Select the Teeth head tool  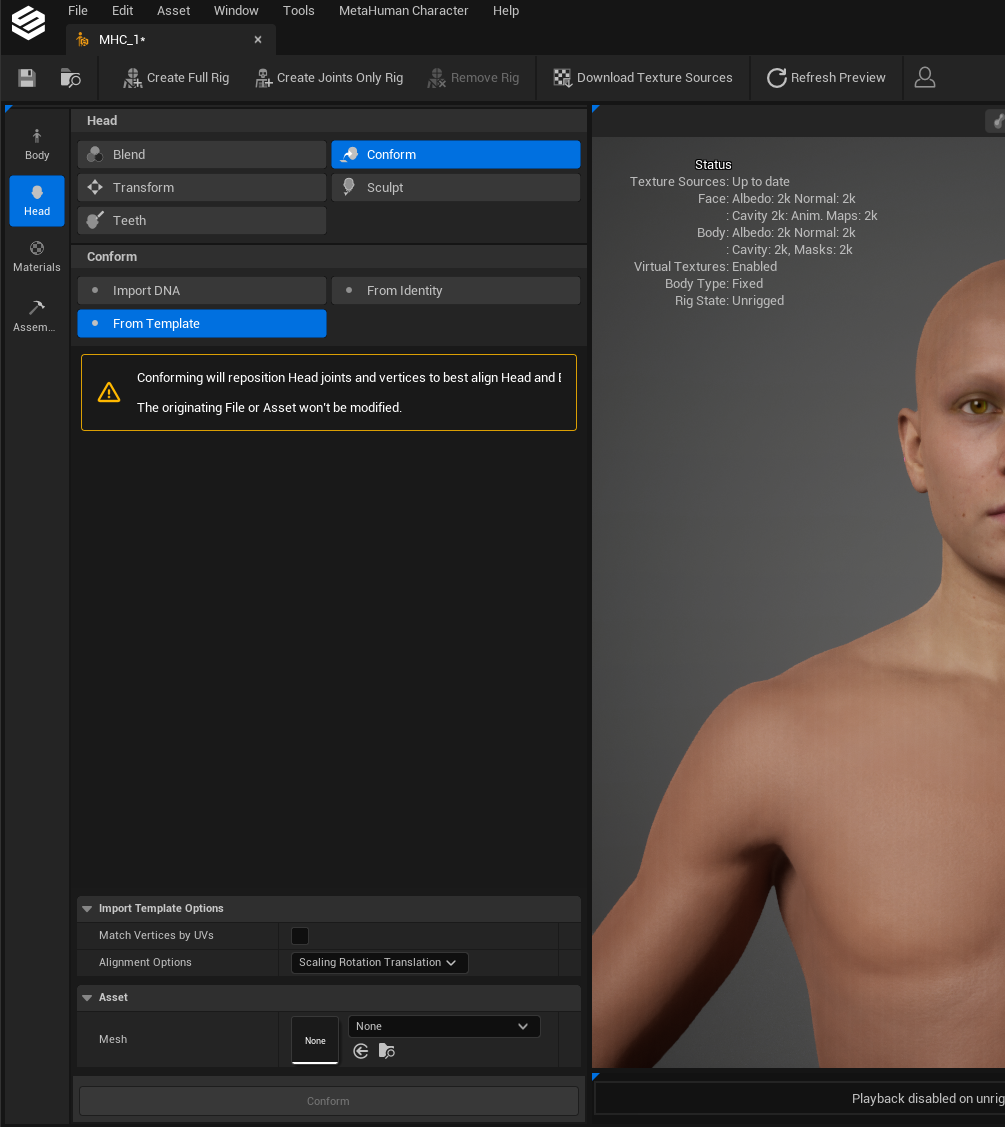point(202,221)
